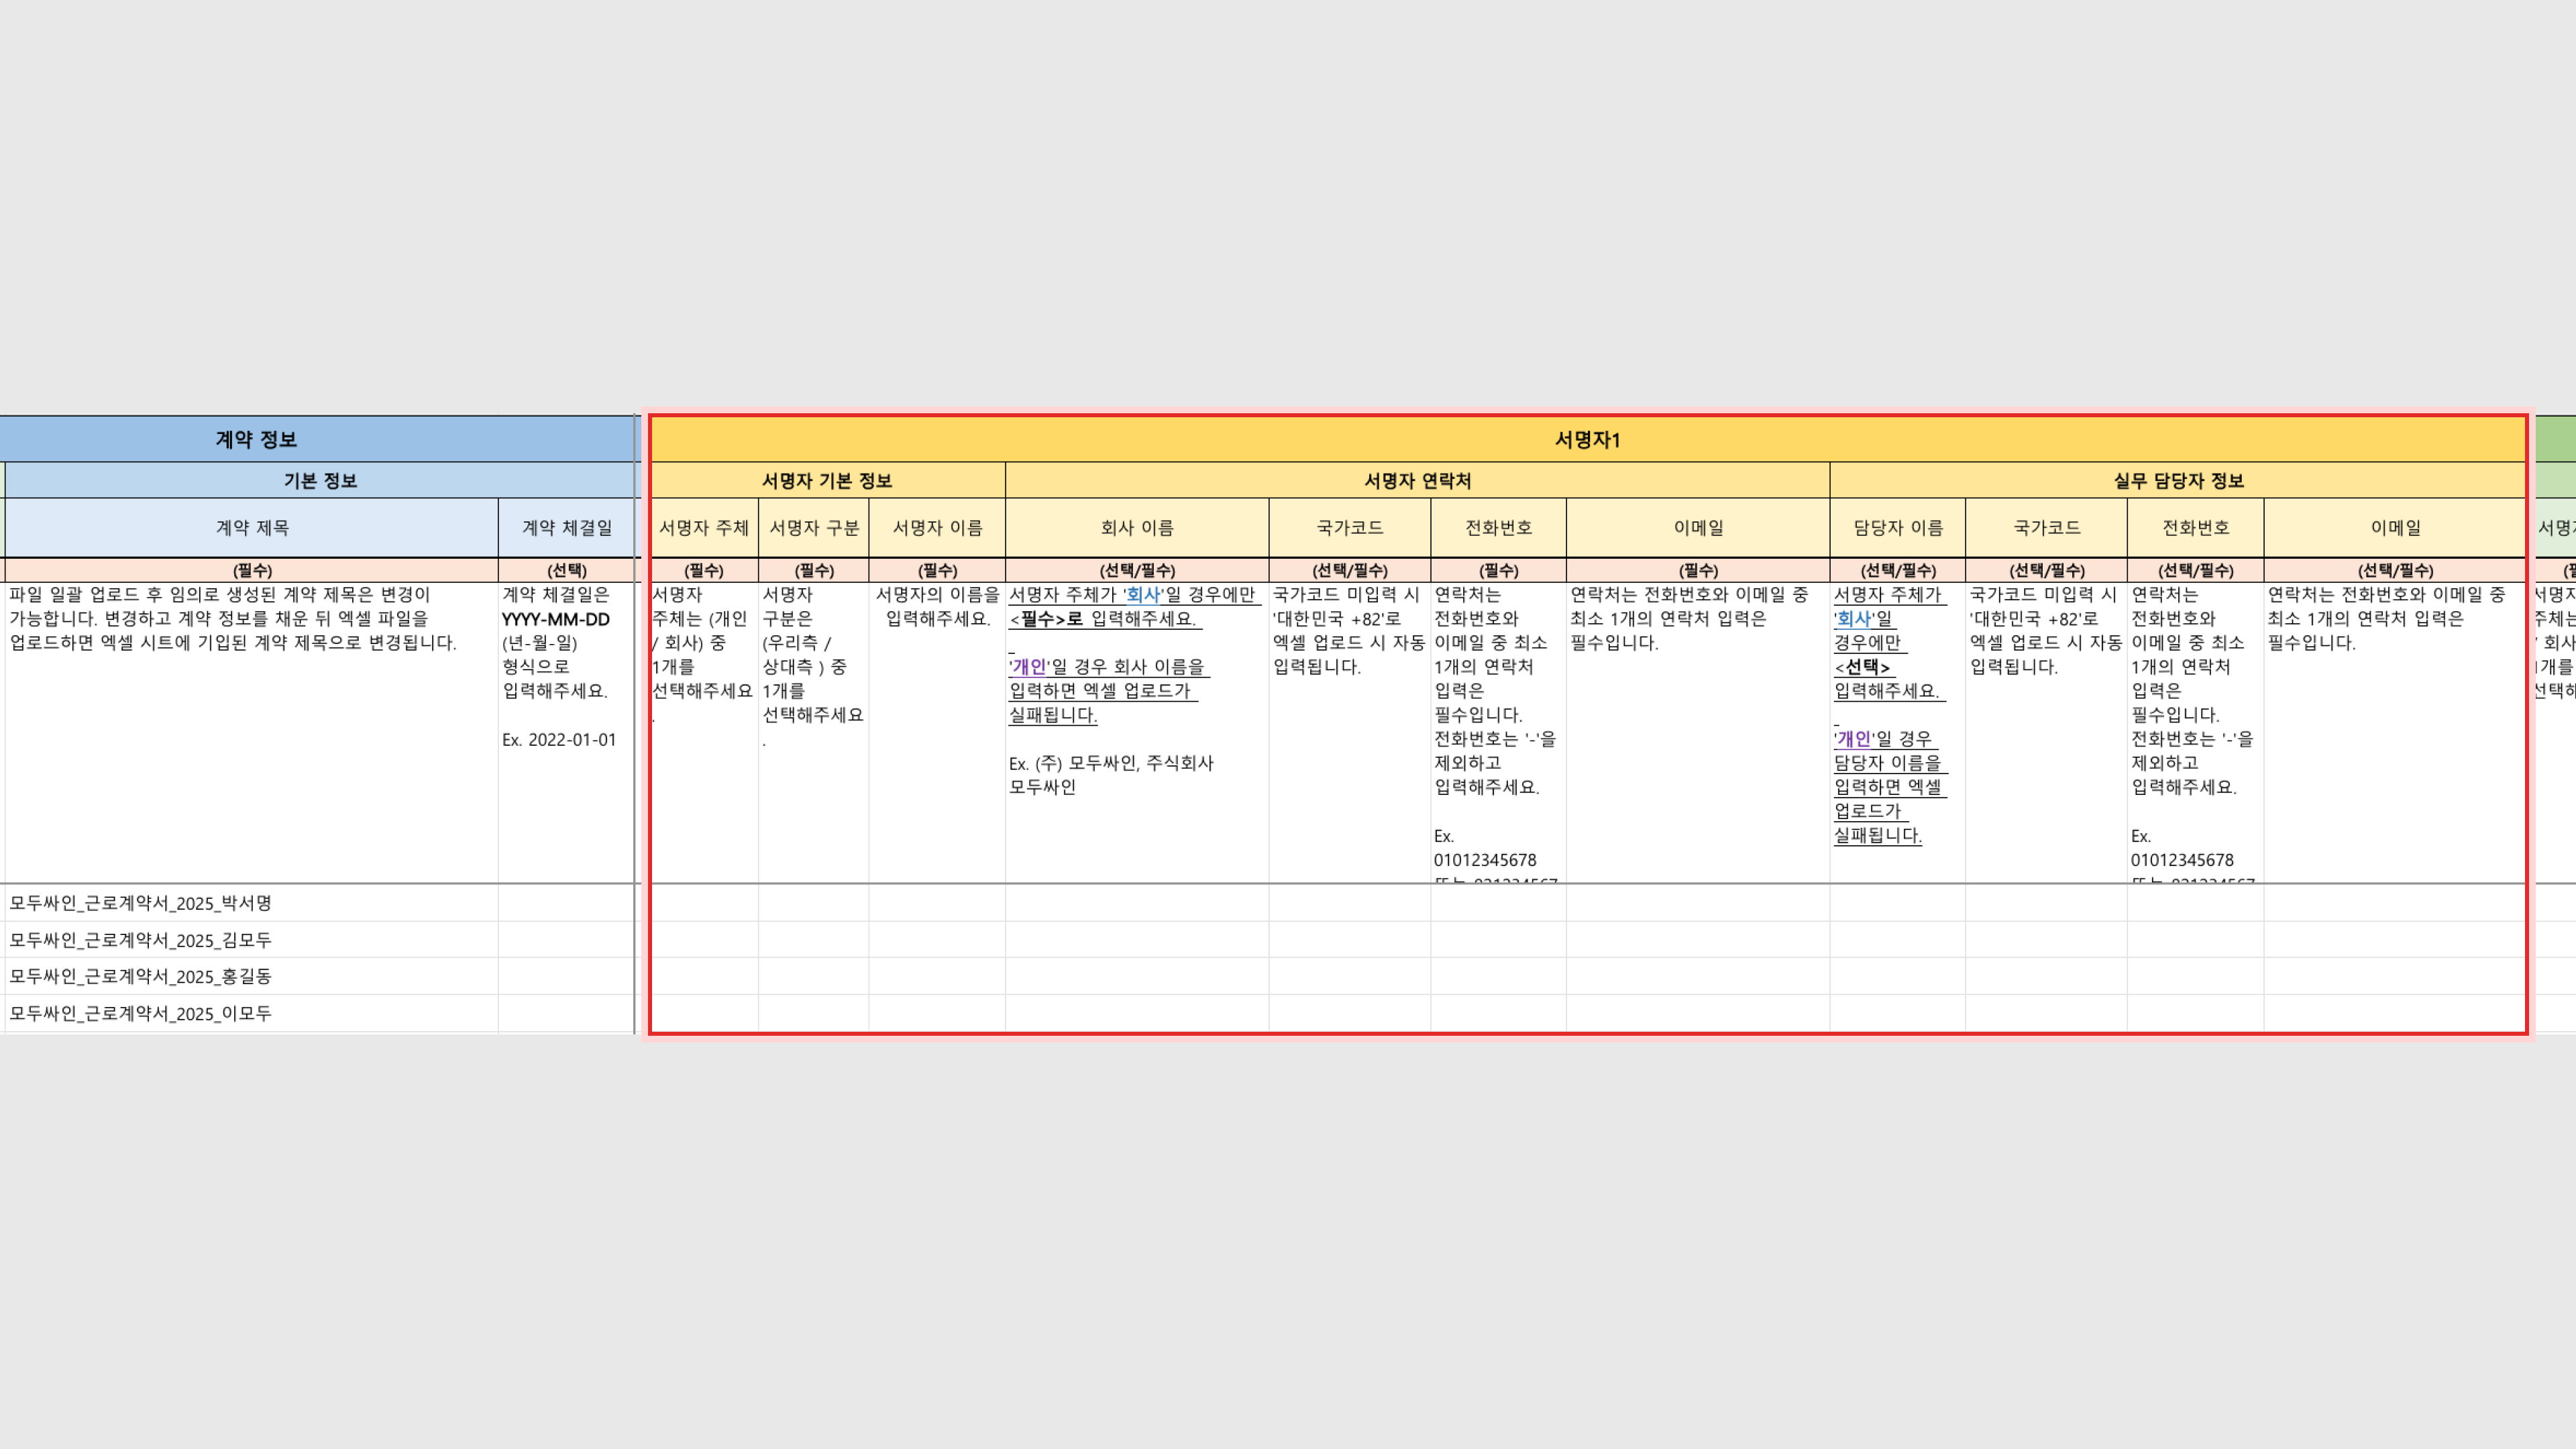The image size is (2576, 1449).
Task: Click the 계약 체결일 column header
Action: 567,528
